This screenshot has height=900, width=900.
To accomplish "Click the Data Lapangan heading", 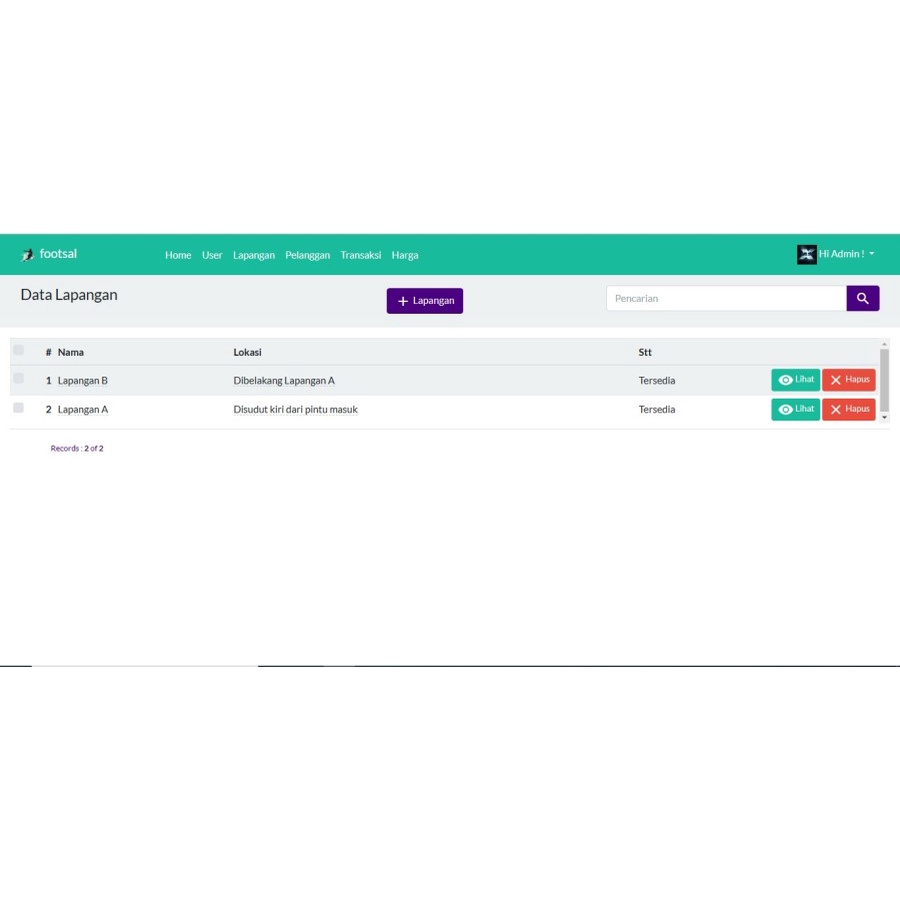I will [69, 295].
